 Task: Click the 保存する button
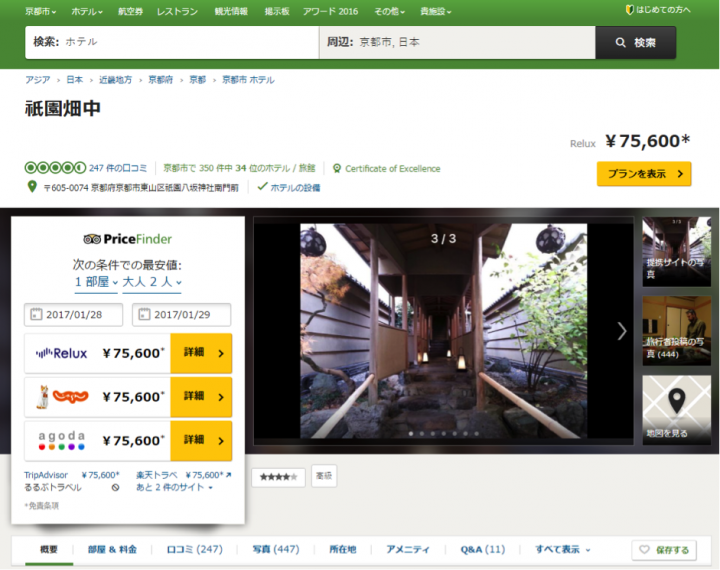(x=664, y=550)
